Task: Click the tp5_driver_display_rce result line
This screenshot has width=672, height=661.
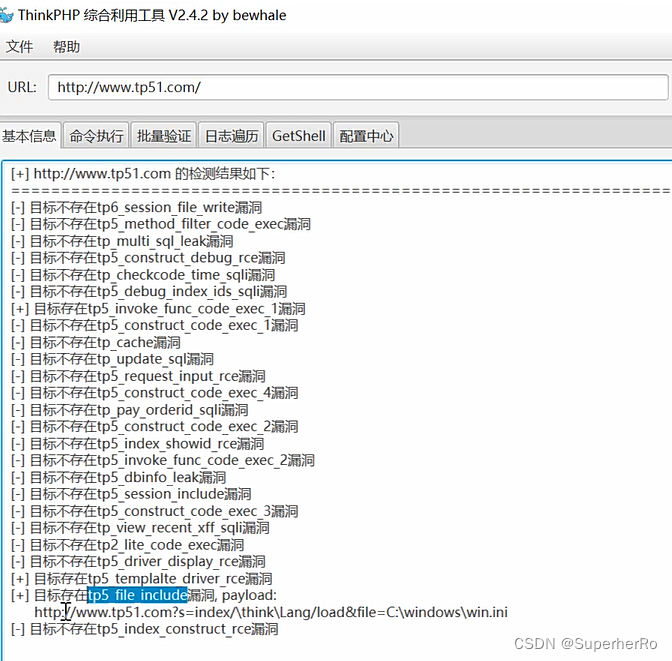Action: 138,562
